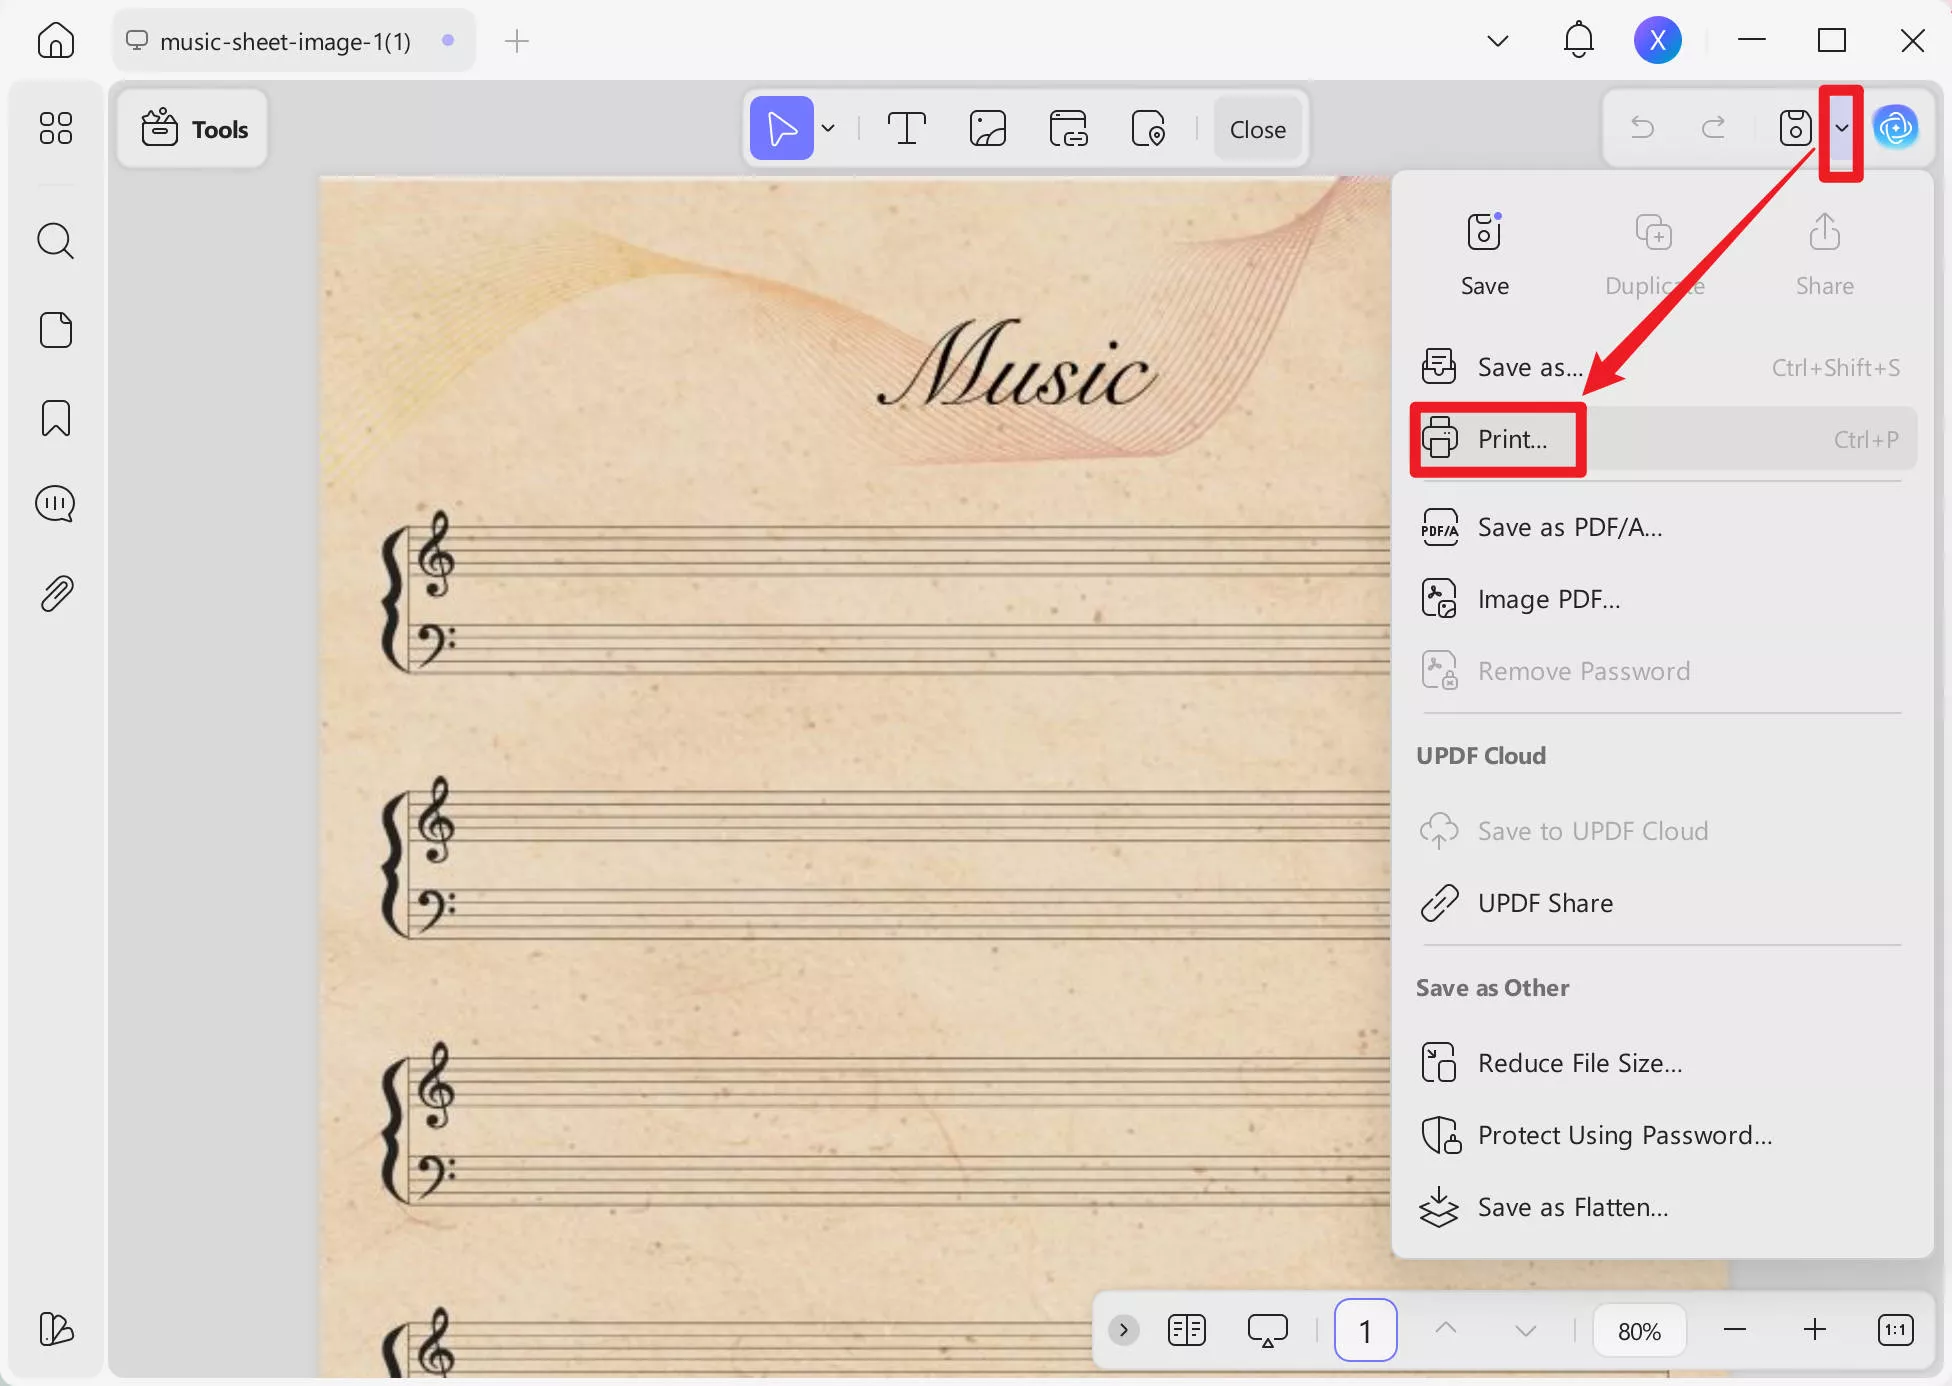Open the attachments paperclip panel
The width and height of the screenshot is (1952, 1386).
55,592
